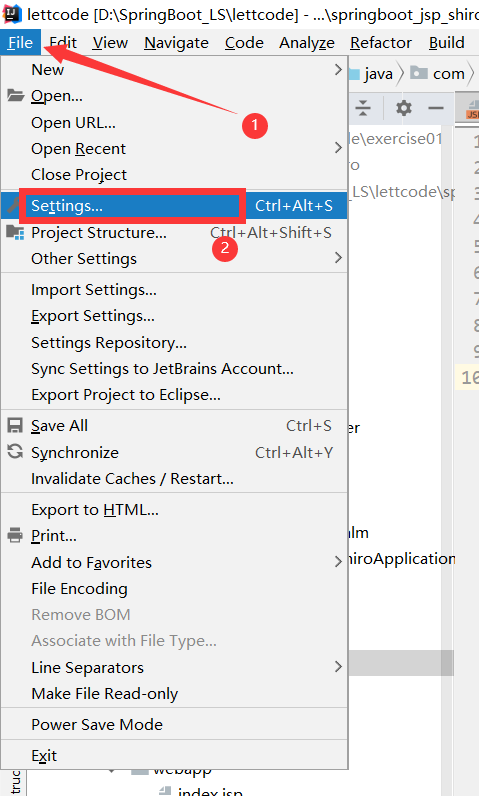Click the Synchronize refresh icon
The image size is (479, 796).
[x=15, y=451]
